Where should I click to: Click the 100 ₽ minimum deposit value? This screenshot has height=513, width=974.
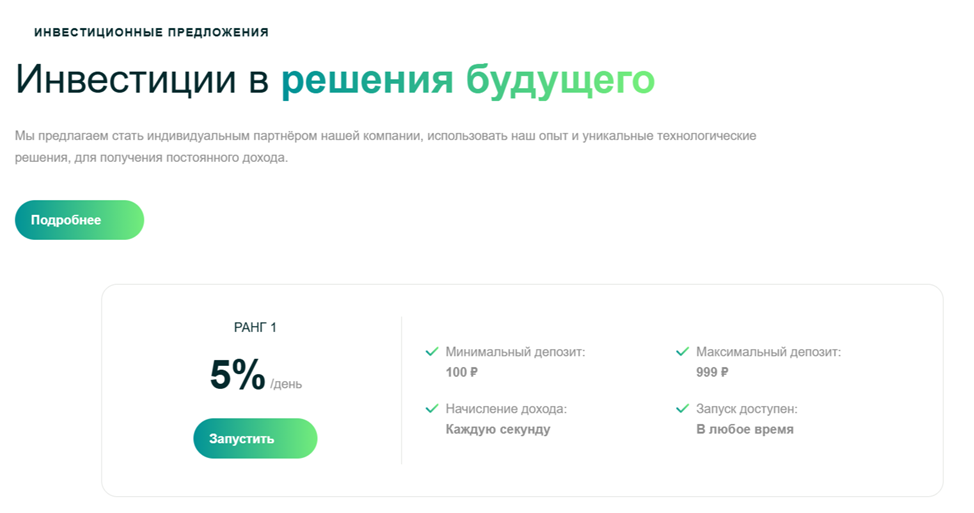(x=462, y=373)
